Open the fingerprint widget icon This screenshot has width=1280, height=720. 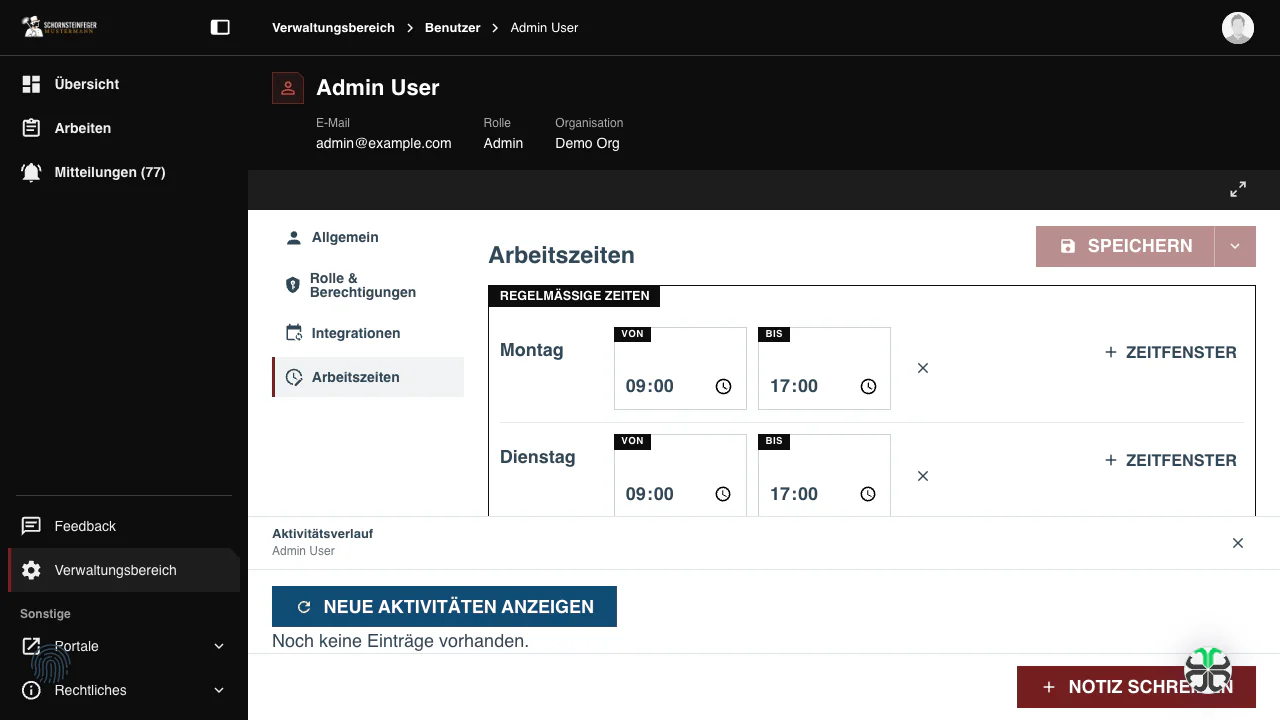point(51,663)
